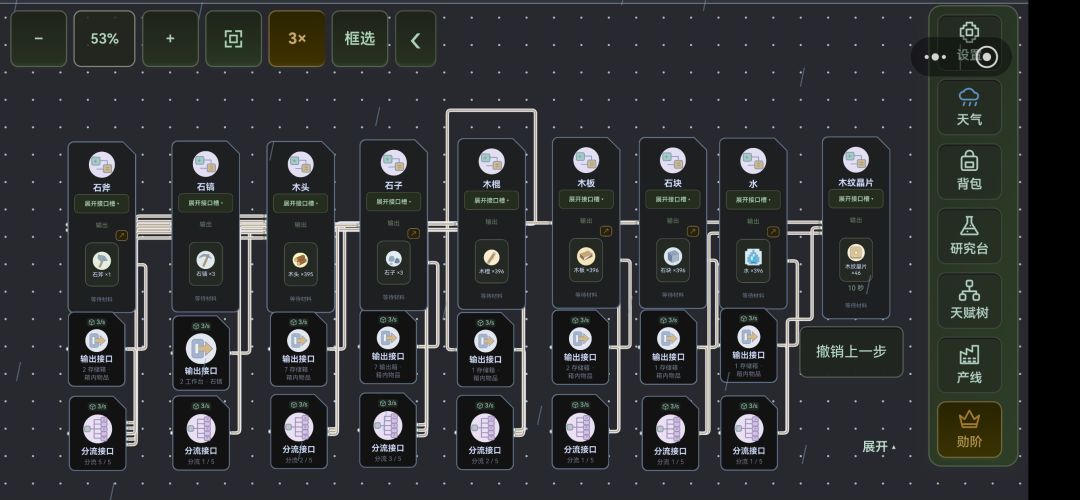The width and height of the screenshot is (1080, 500).
Task: Expand 展开接口槽 on the 石块 node
Action: [x=672, y=200]
